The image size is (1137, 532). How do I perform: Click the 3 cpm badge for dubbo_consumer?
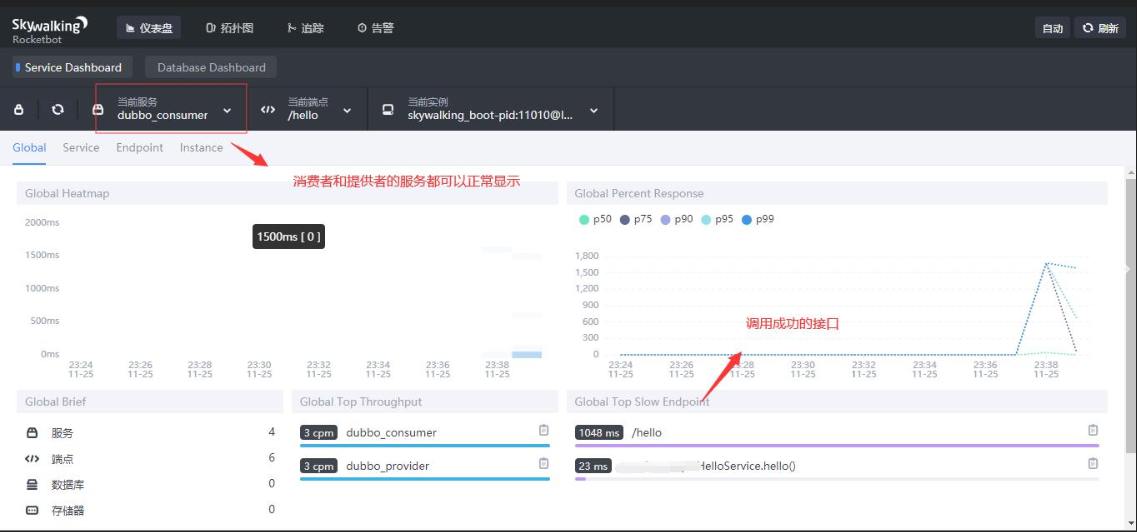(319, 433)
